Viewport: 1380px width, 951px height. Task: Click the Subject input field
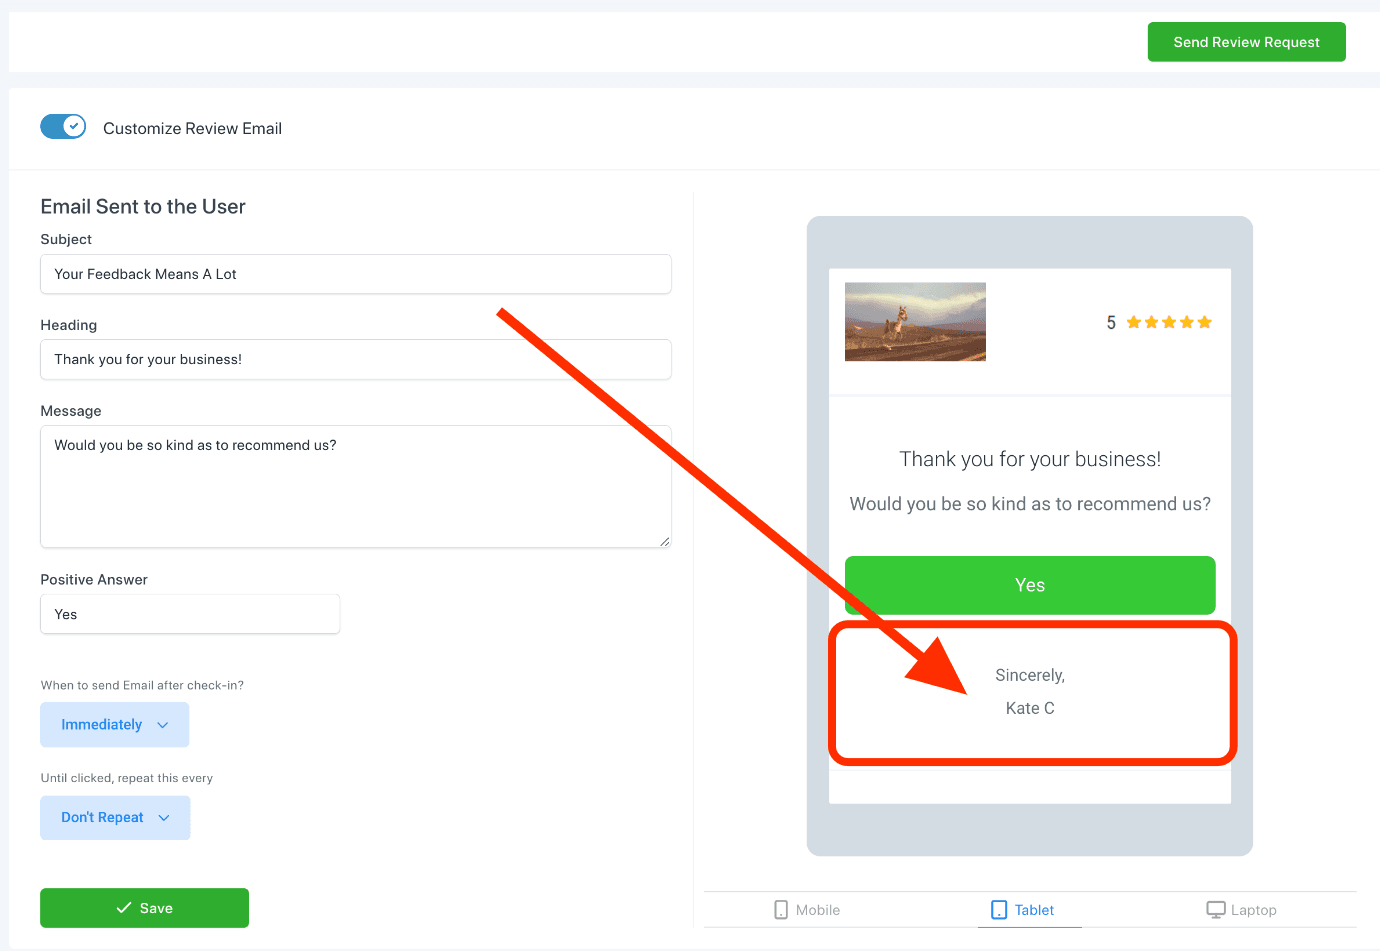point(355,273)
